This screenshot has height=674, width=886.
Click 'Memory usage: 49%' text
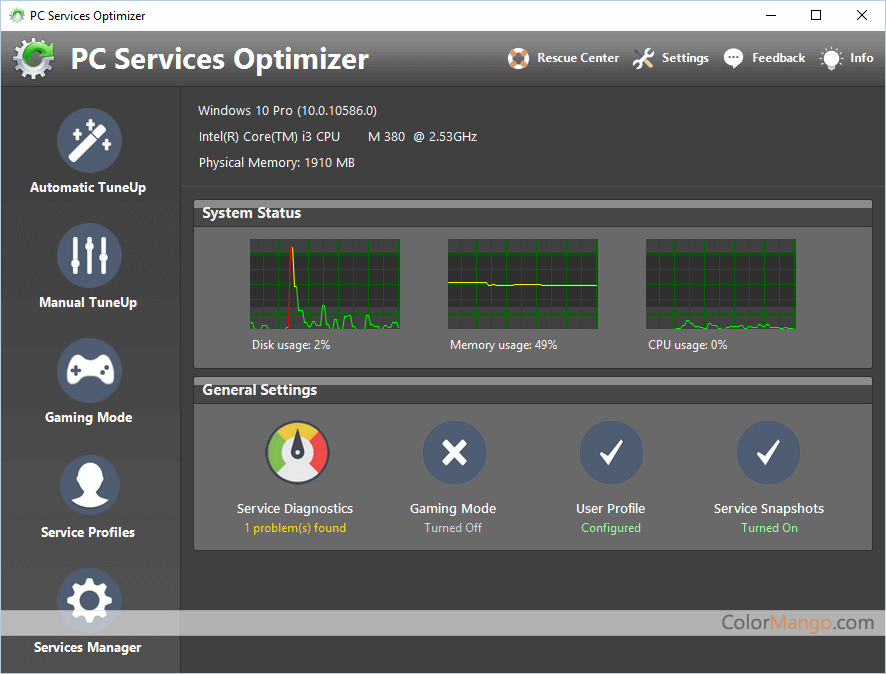click(x=503, y=345)
